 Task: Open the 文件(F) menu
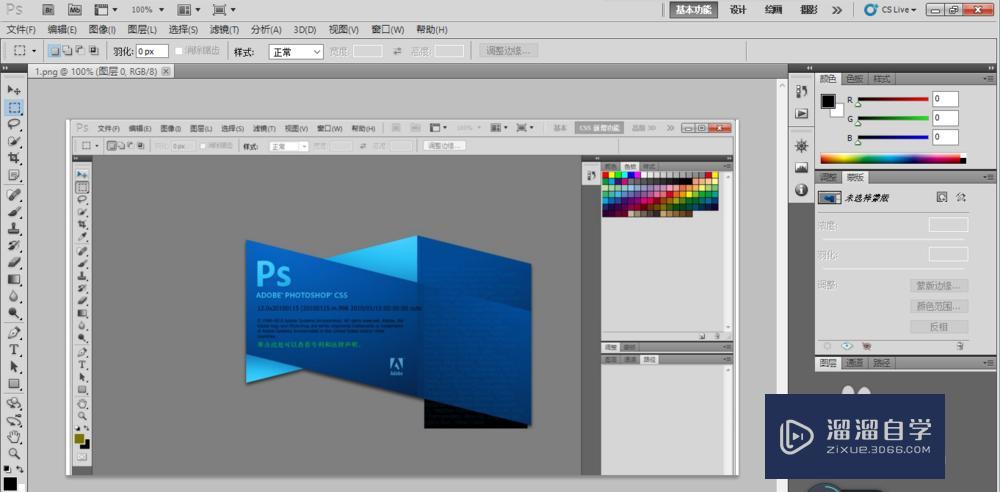21,30
